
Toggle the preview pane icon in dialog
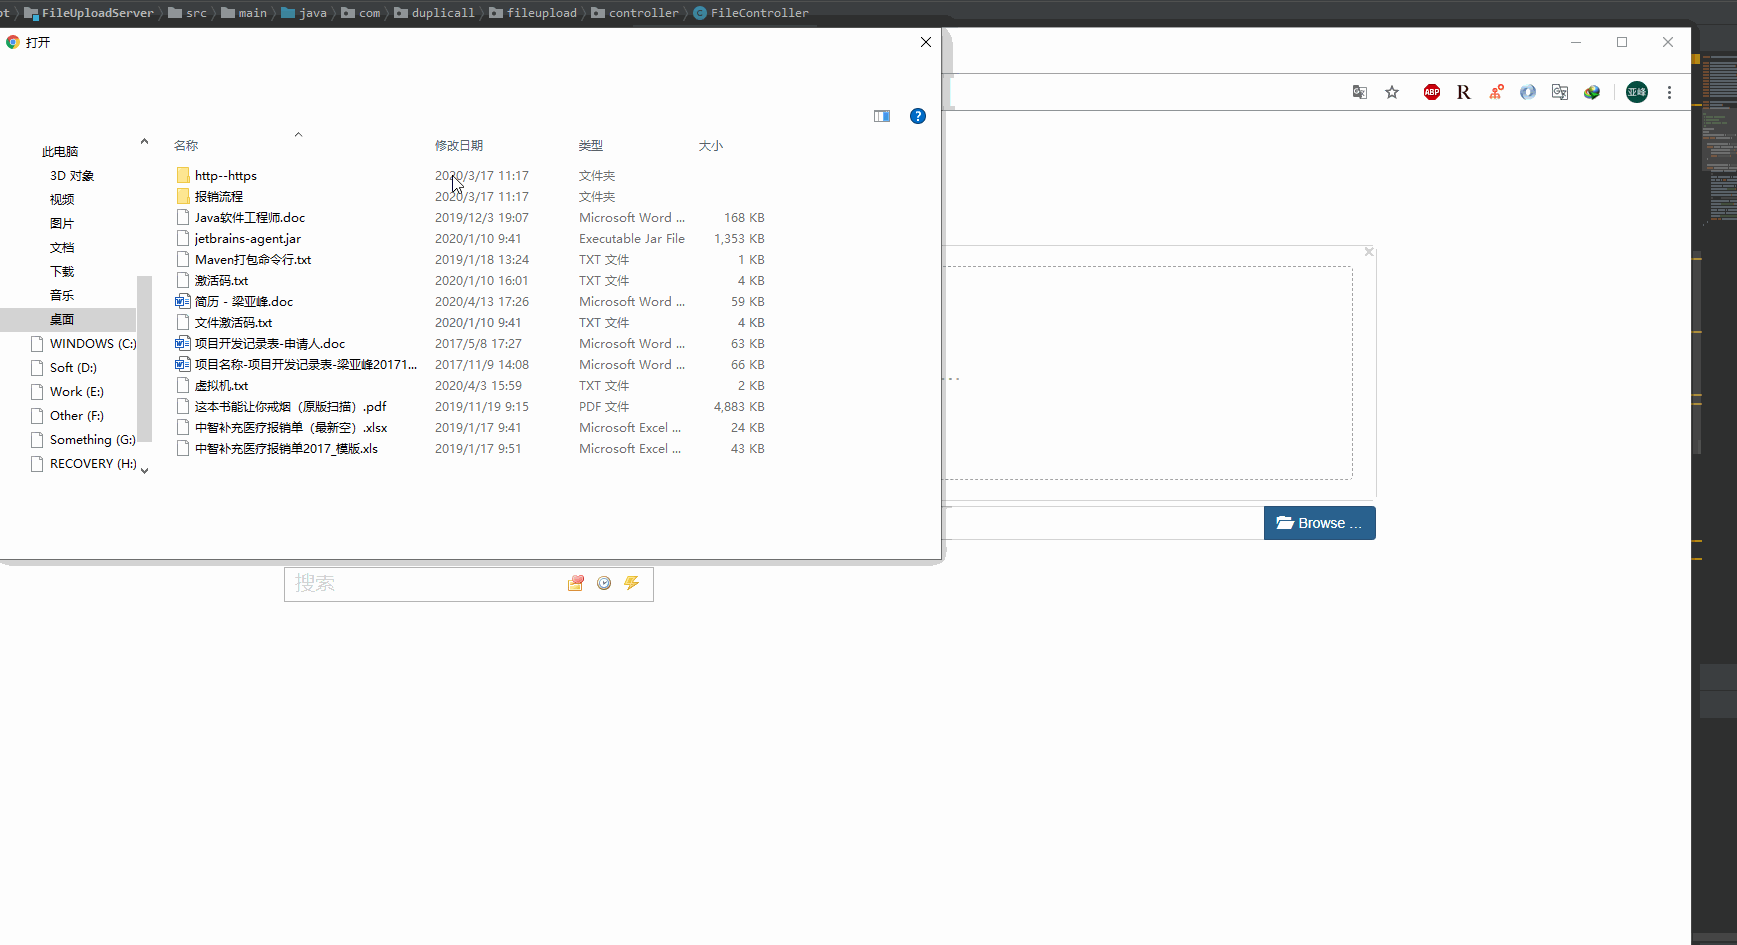pos(882,116)
